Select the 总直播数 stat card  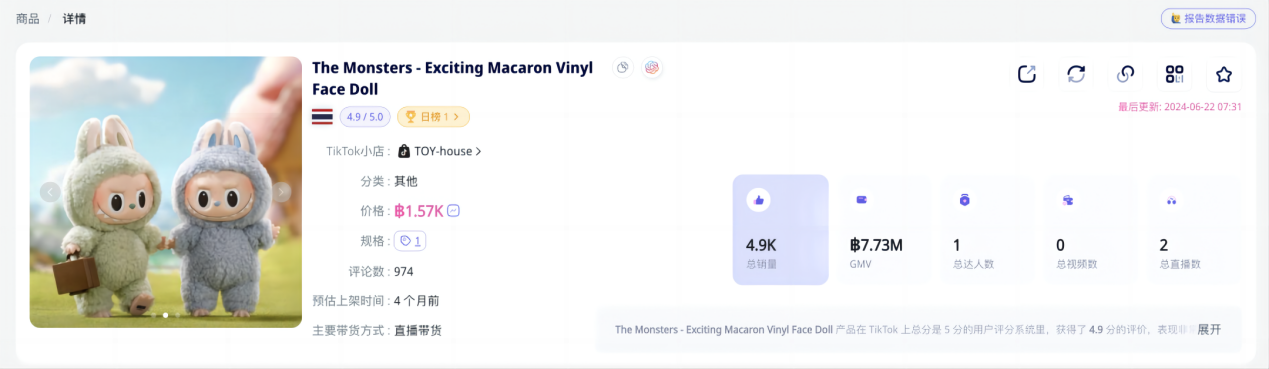pyautogui.click(x=1196, y=230)
